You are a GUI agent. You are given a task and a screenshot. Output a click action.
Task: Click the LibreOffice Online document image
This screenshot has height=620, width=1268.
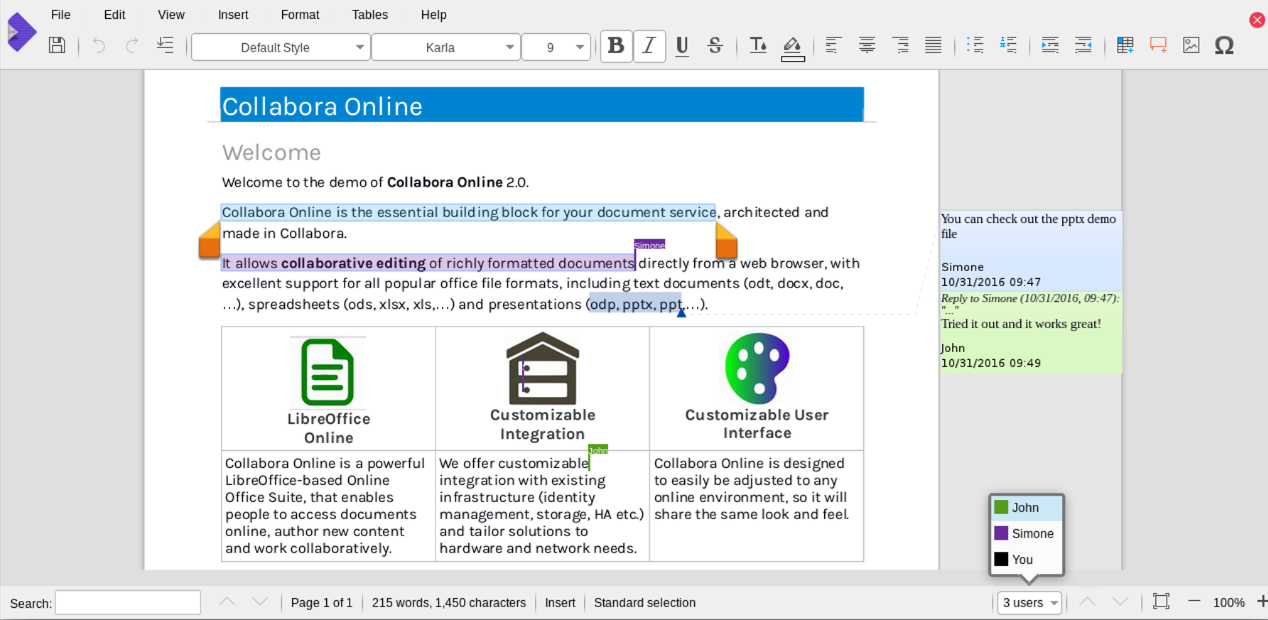point(328,372)
